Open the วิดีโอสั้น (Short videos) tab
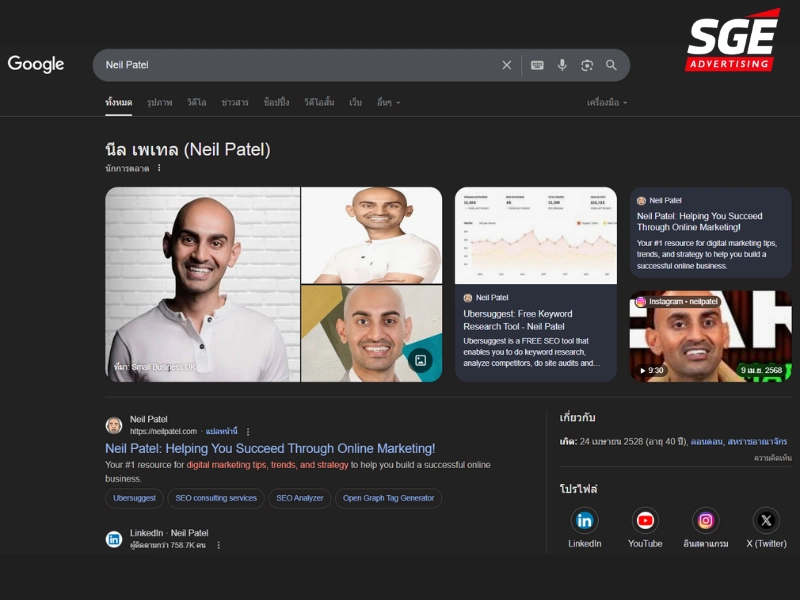The image size is (800, 600). coord(319,103)
